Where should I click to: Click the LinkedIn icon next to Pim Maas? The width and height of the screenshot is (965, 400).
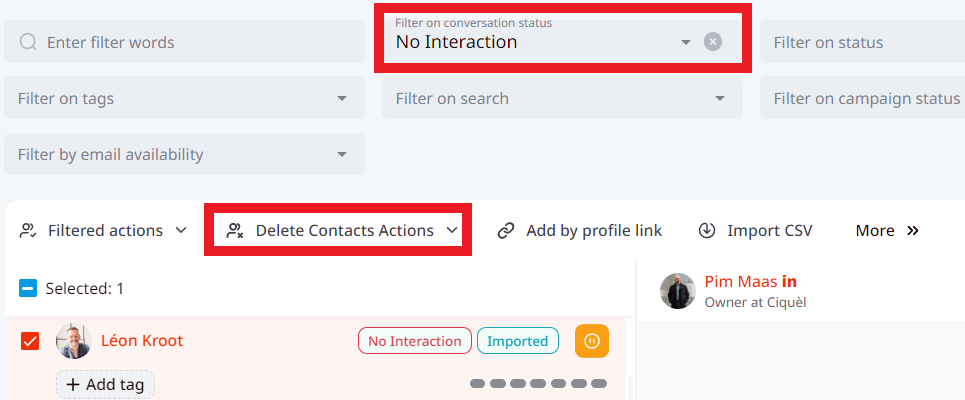click(789, 282)
